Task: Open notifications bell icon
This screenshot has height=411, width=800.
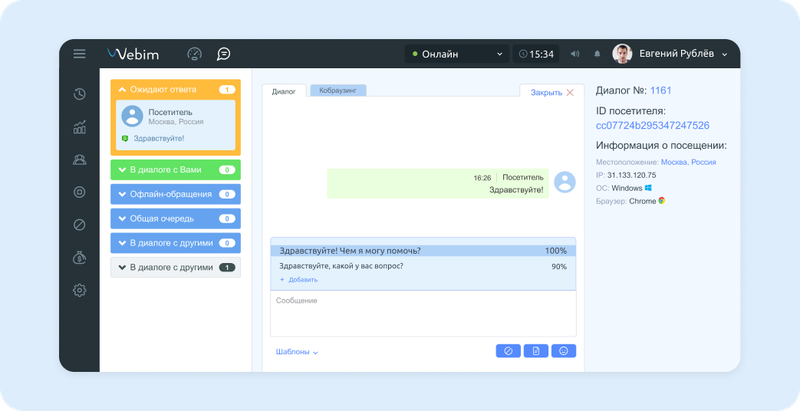Action: point(597,54)
